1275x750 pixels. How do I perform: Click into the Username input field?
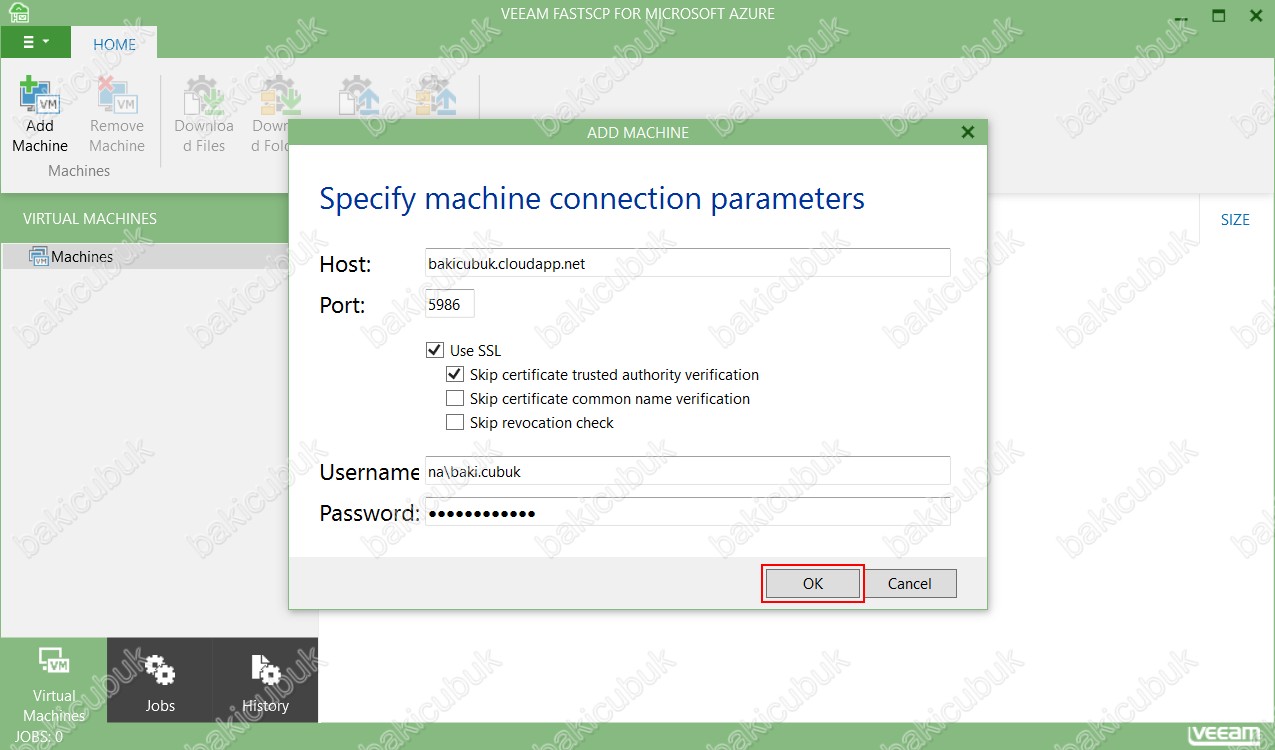pos(687,471)
